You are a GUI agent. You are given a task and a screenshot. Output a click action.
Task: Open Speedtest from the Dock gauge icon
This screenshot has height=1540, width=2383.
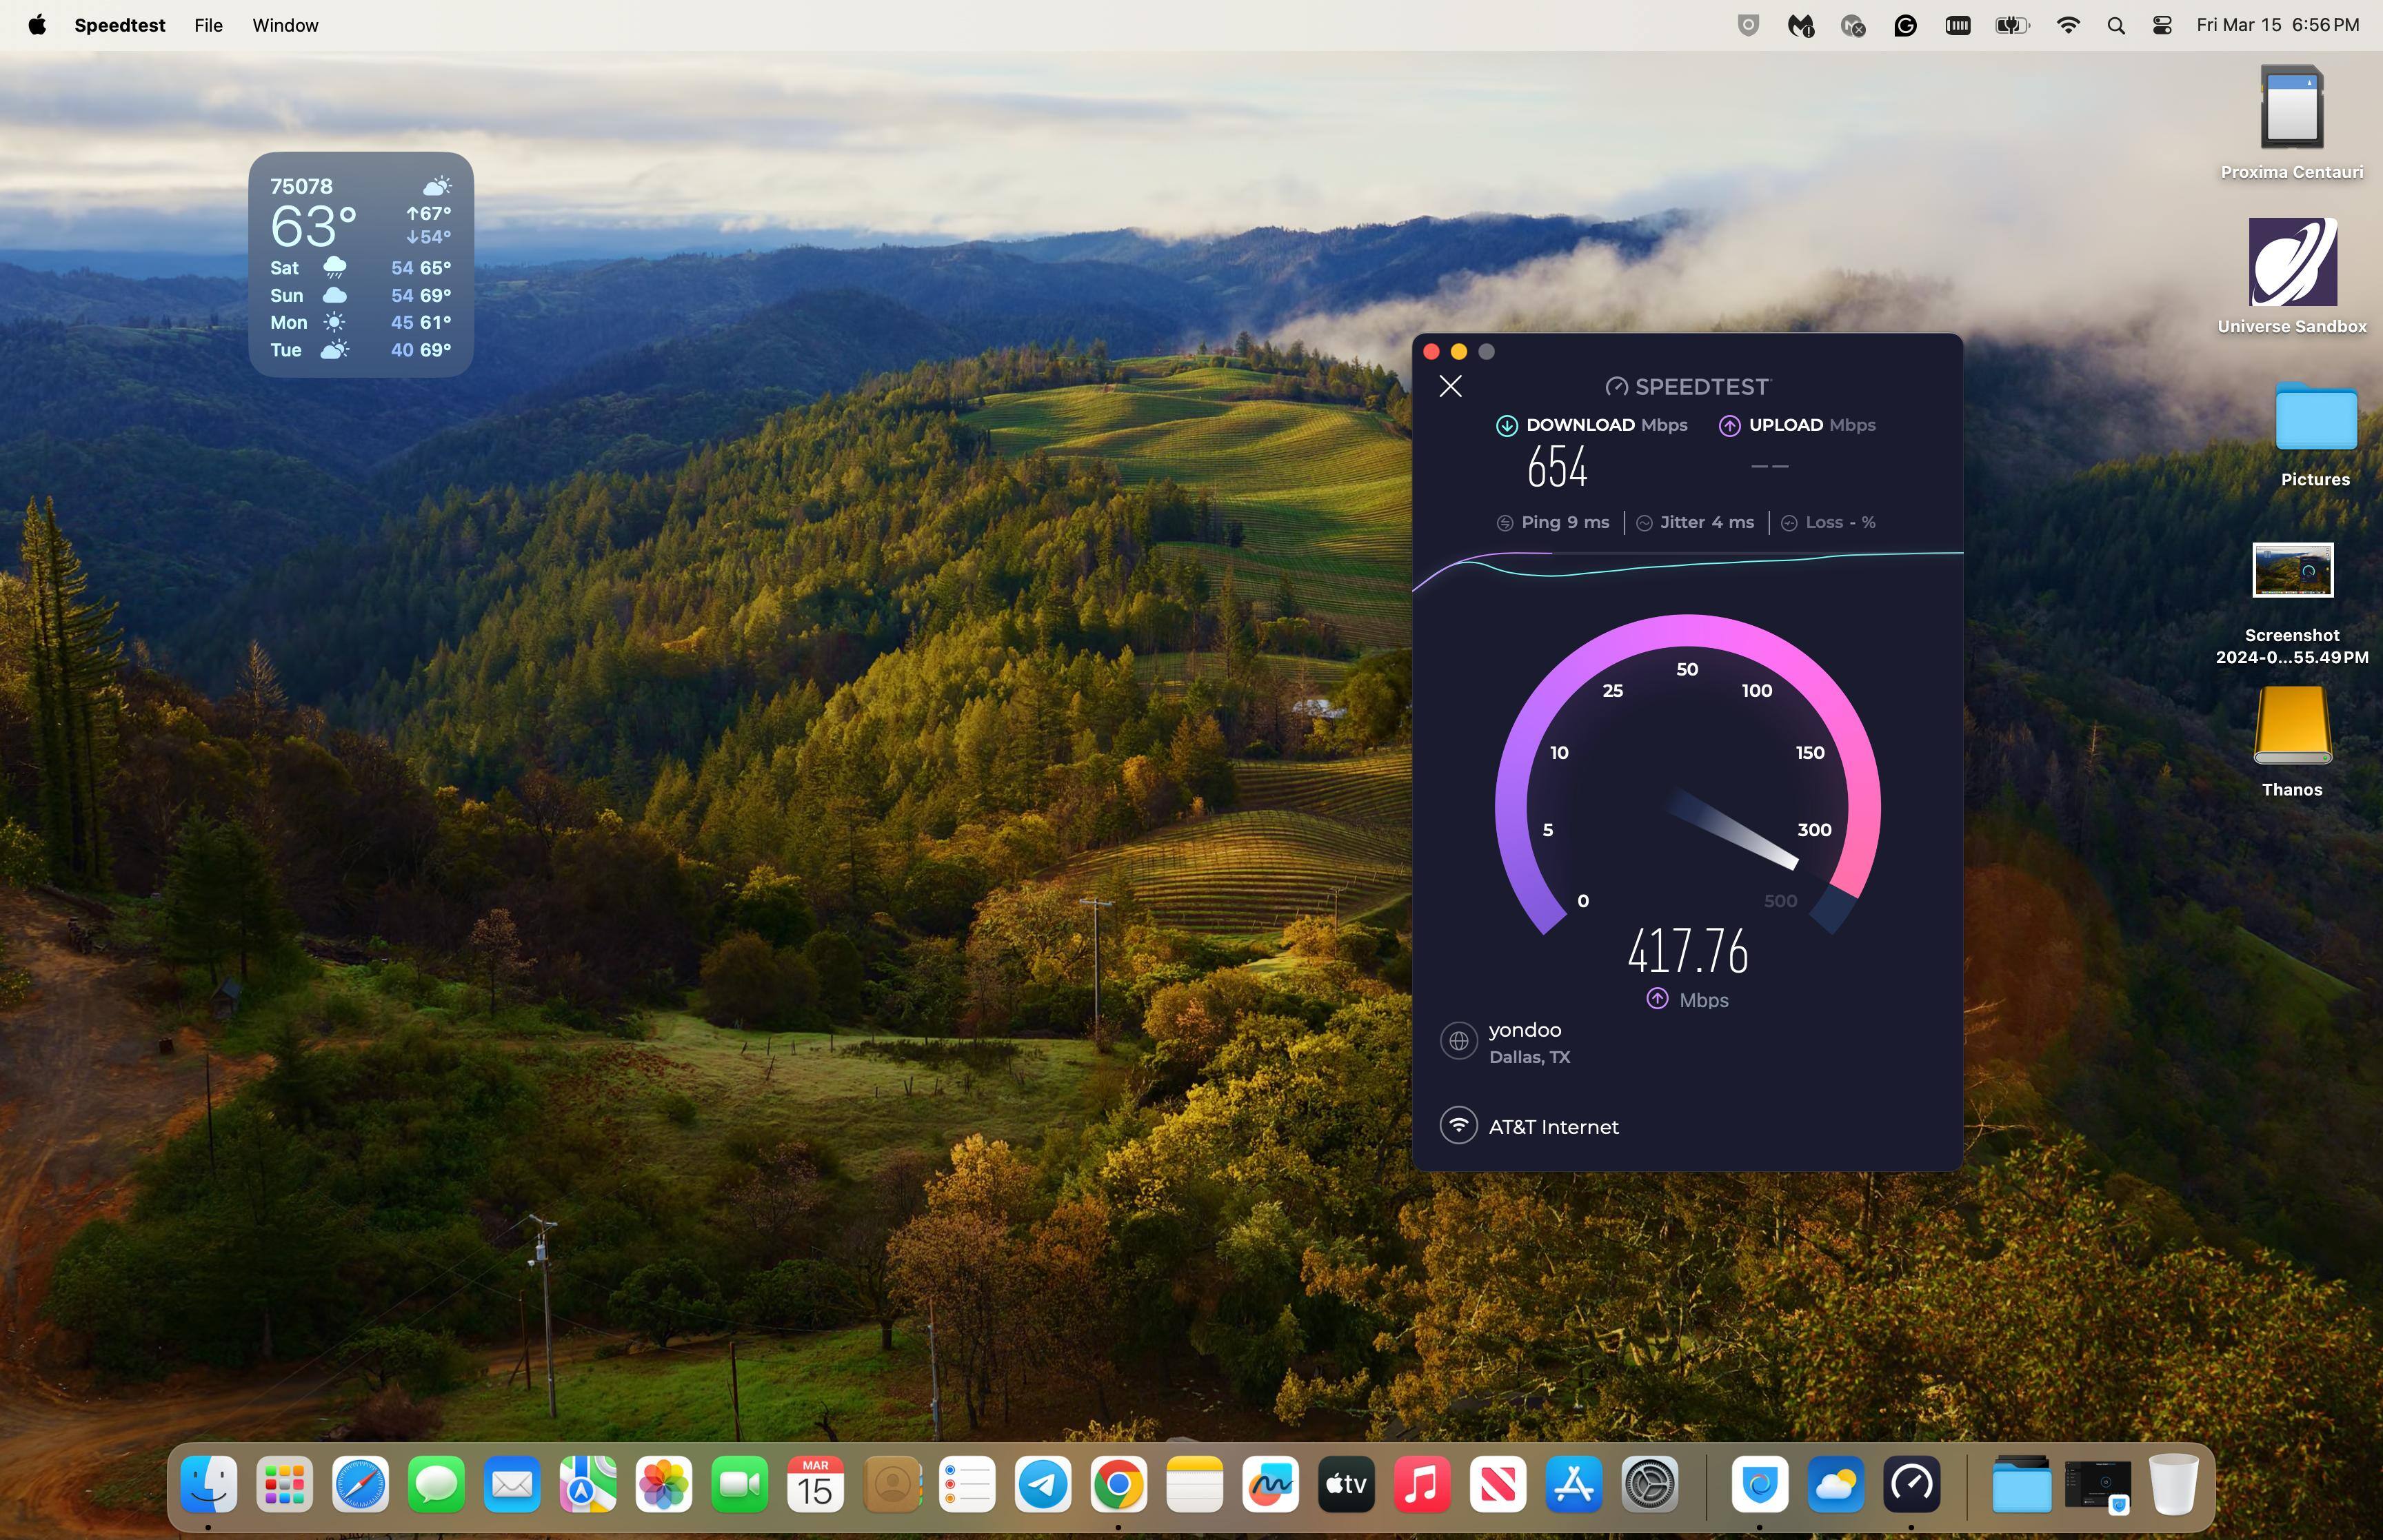click(x=1911, y=1484)
